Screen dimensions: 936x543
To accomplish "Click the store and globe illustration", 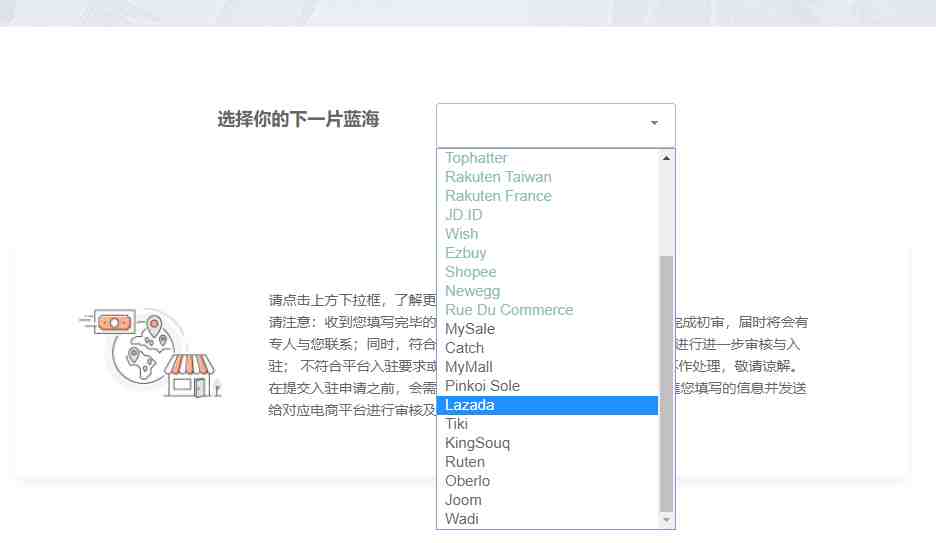I will pos(150,353).
